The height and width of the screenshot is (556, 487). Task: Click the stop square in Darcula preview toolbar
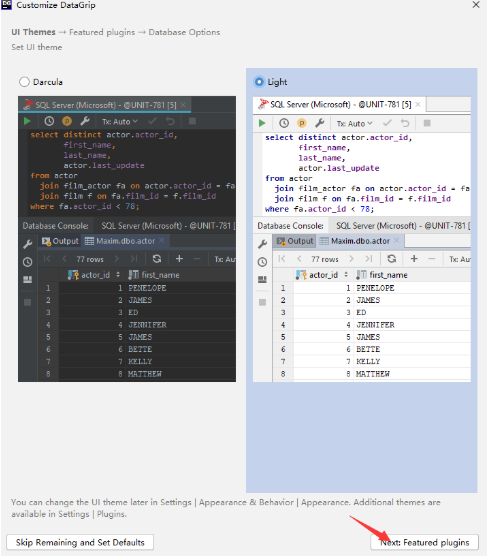(192, 121)
